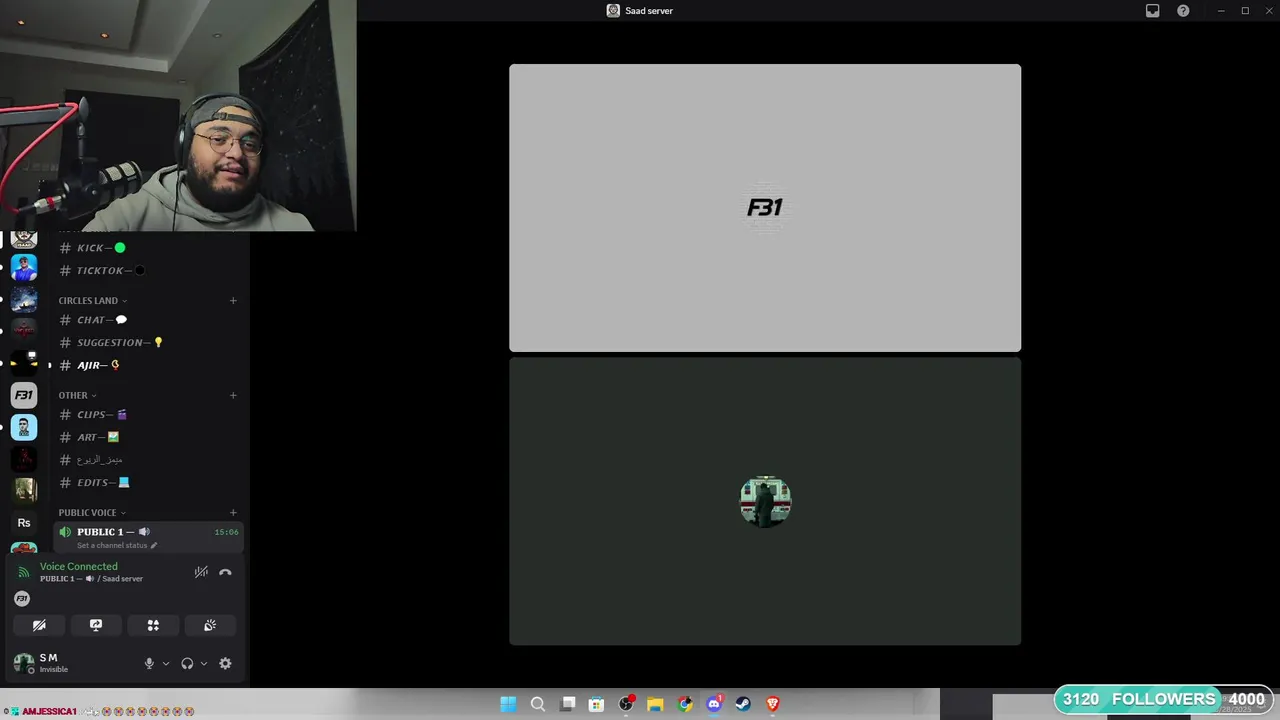The image size is (1280, 720).
Task: Open the SUGGESTION text channel
Action: 147,342
